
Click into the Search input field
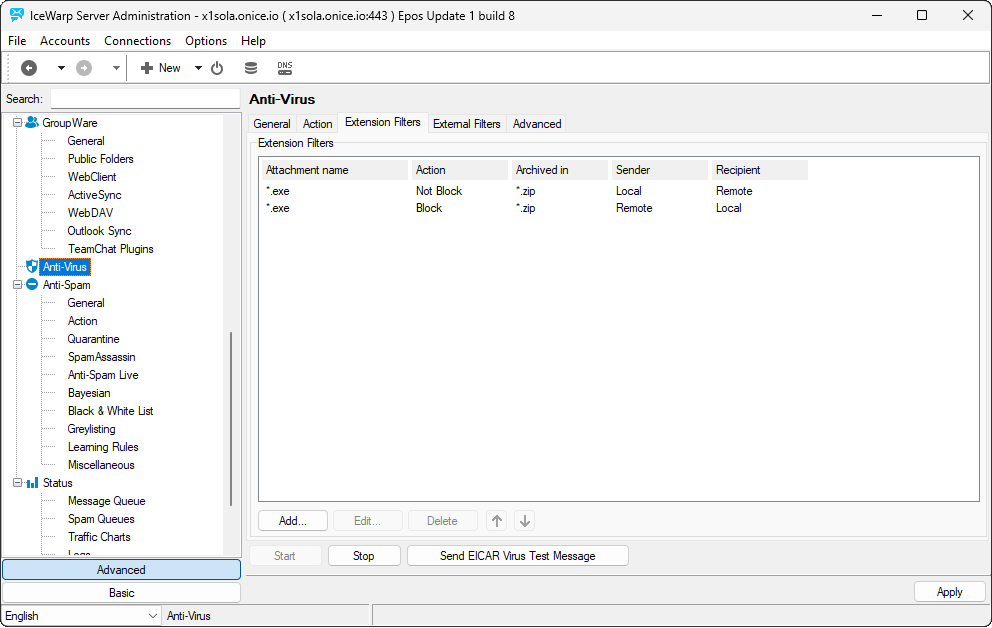coord(145,99)
